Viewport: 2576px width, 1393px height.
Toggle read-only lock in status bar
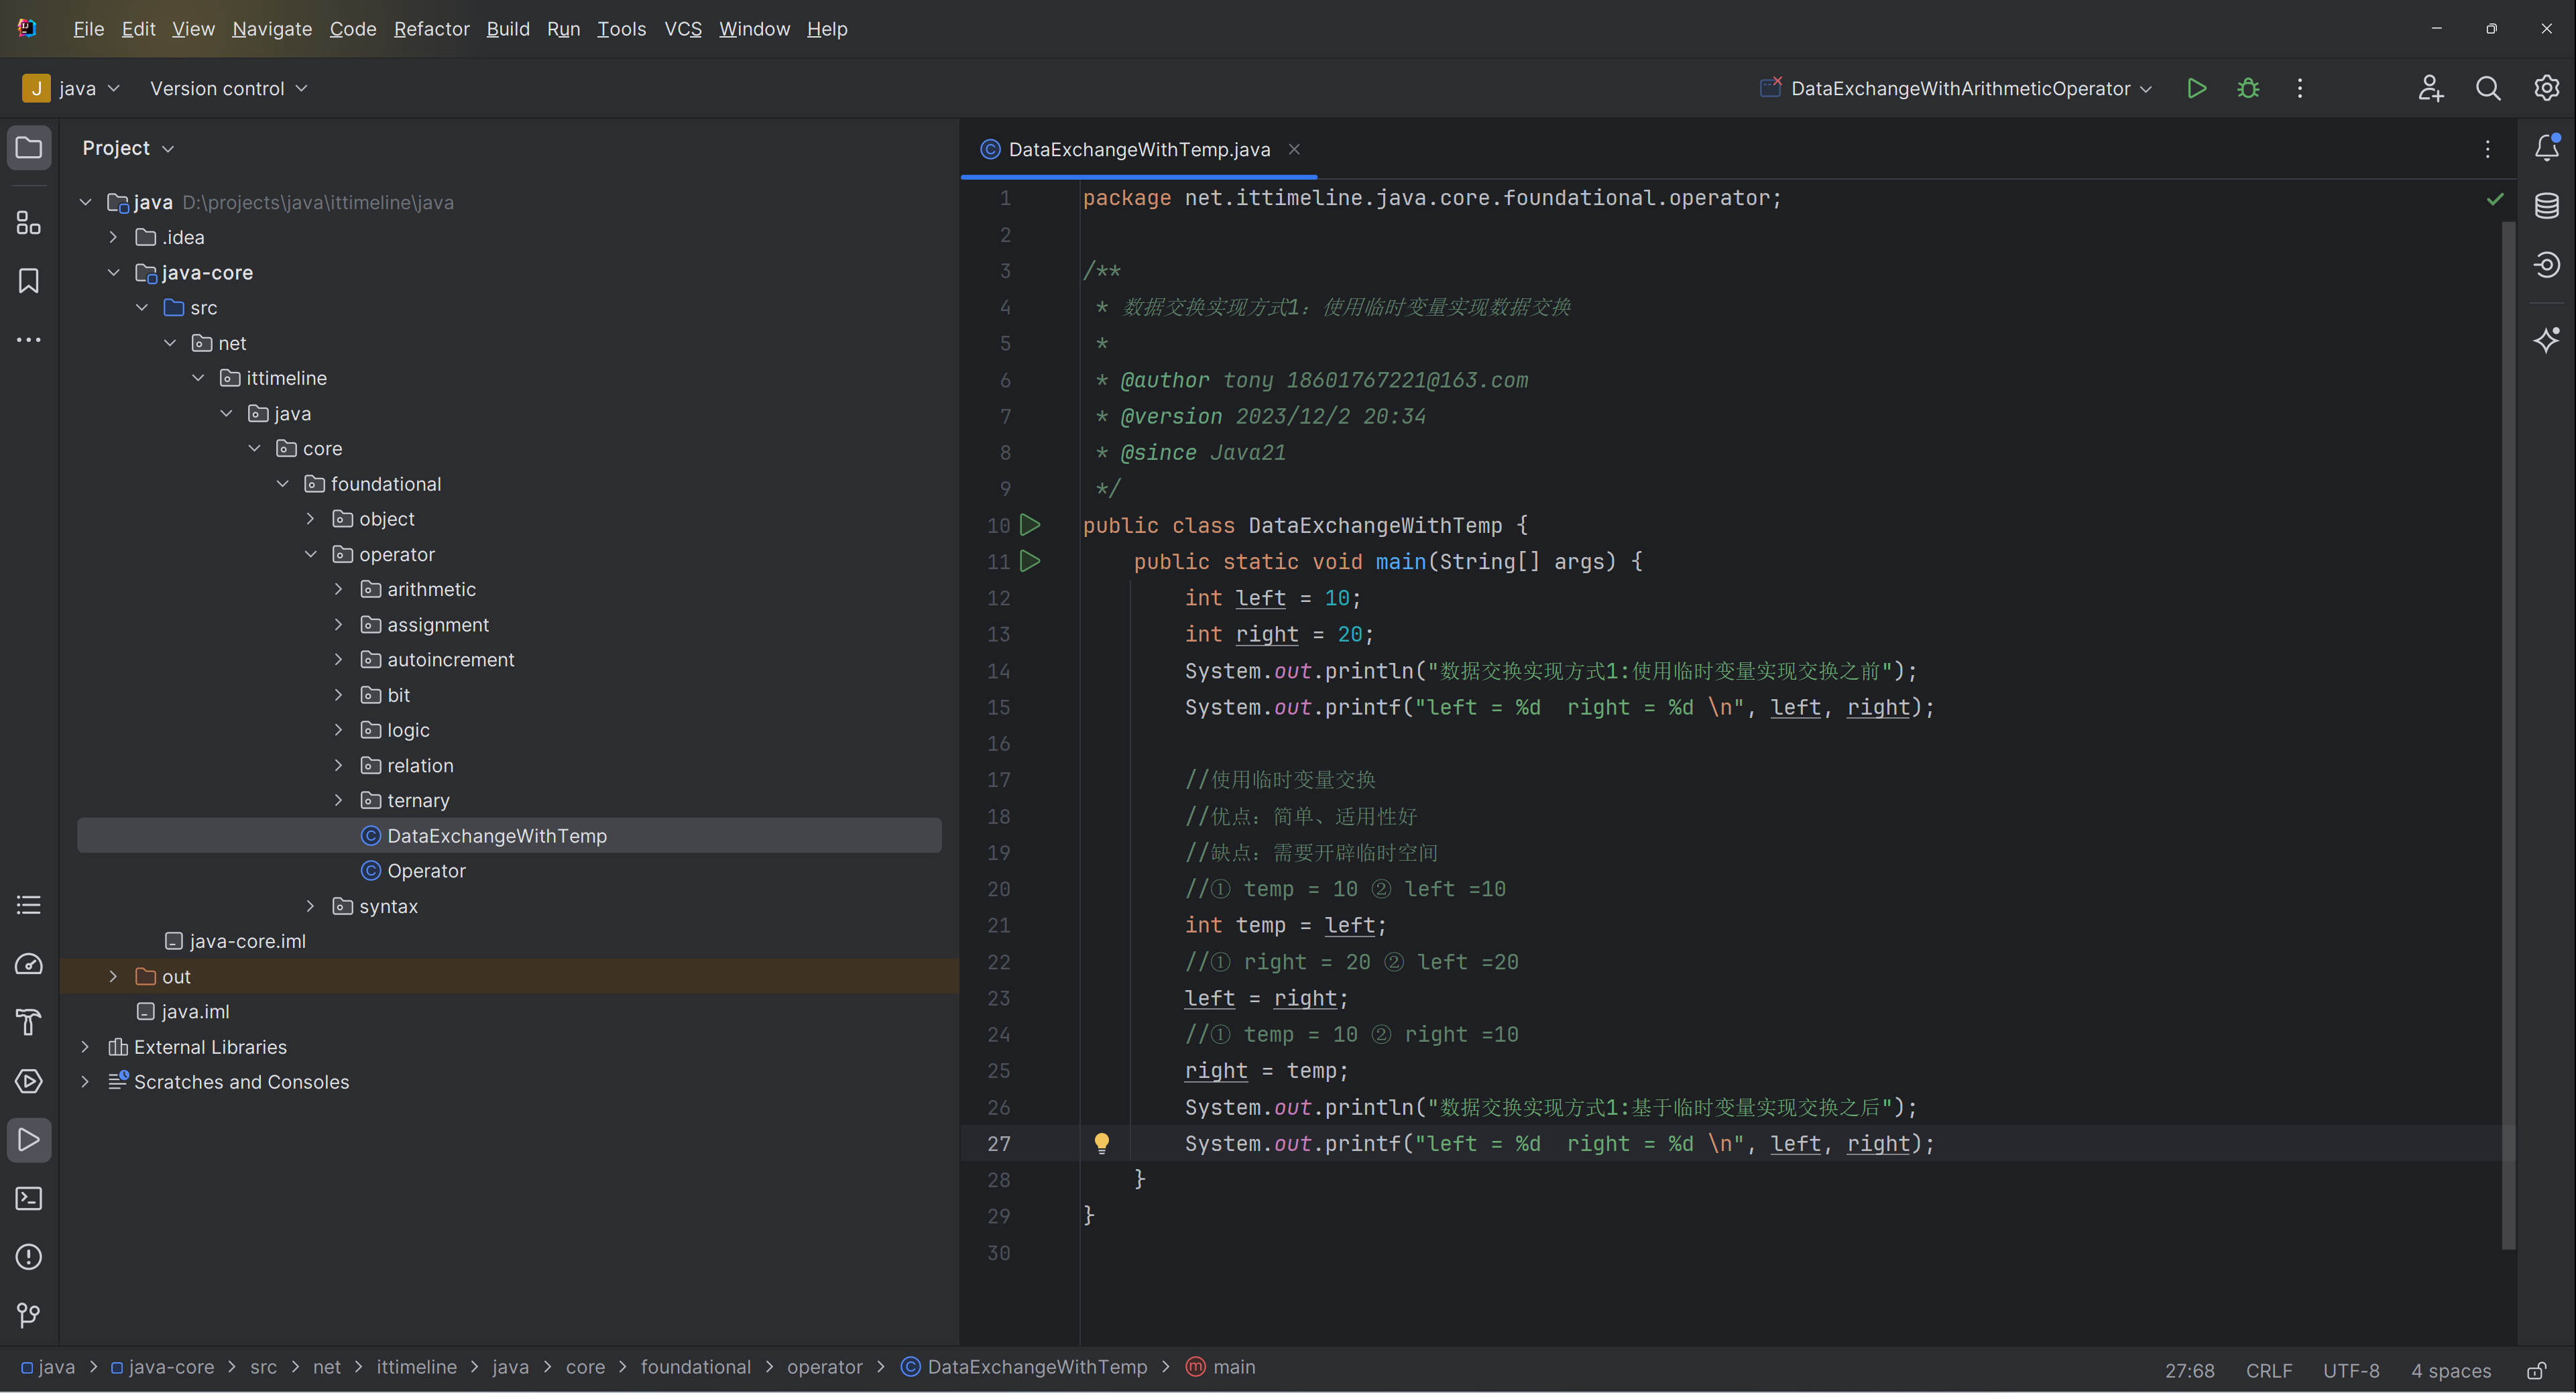[2536, 1370]
